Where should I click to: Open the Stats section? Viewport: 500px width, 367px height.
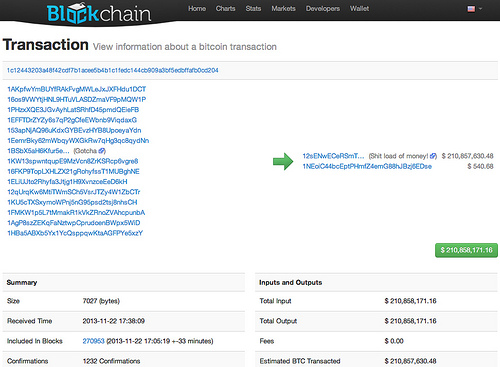click(x=253, y=9)
